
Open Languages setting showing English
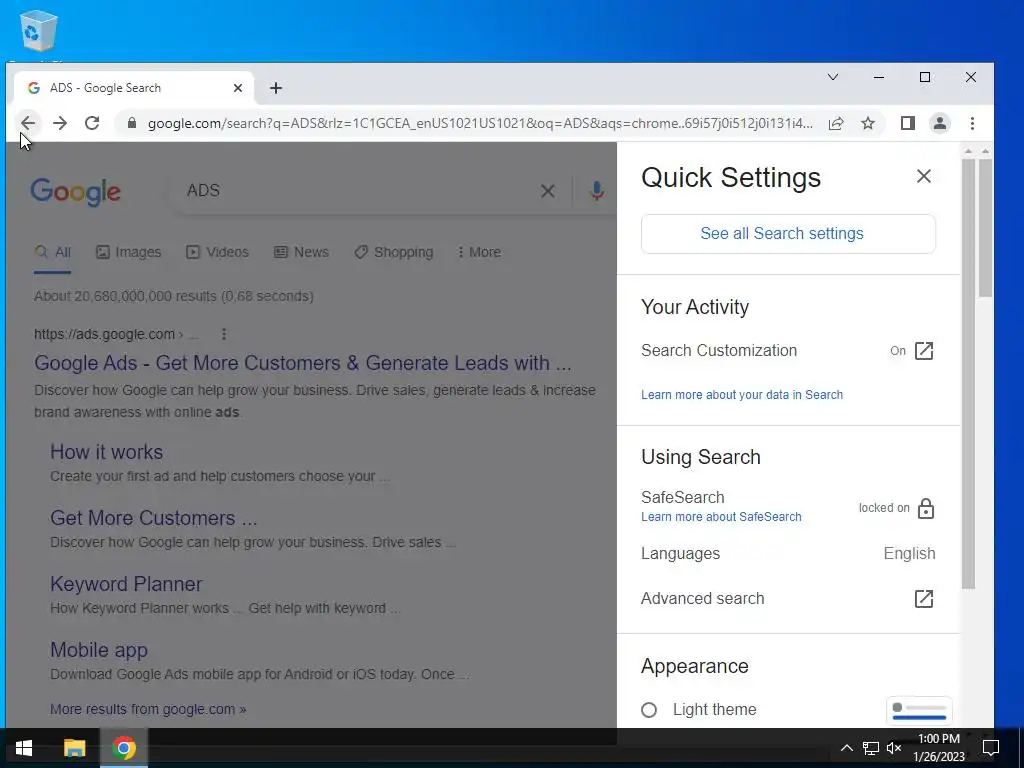click(788, 553)
